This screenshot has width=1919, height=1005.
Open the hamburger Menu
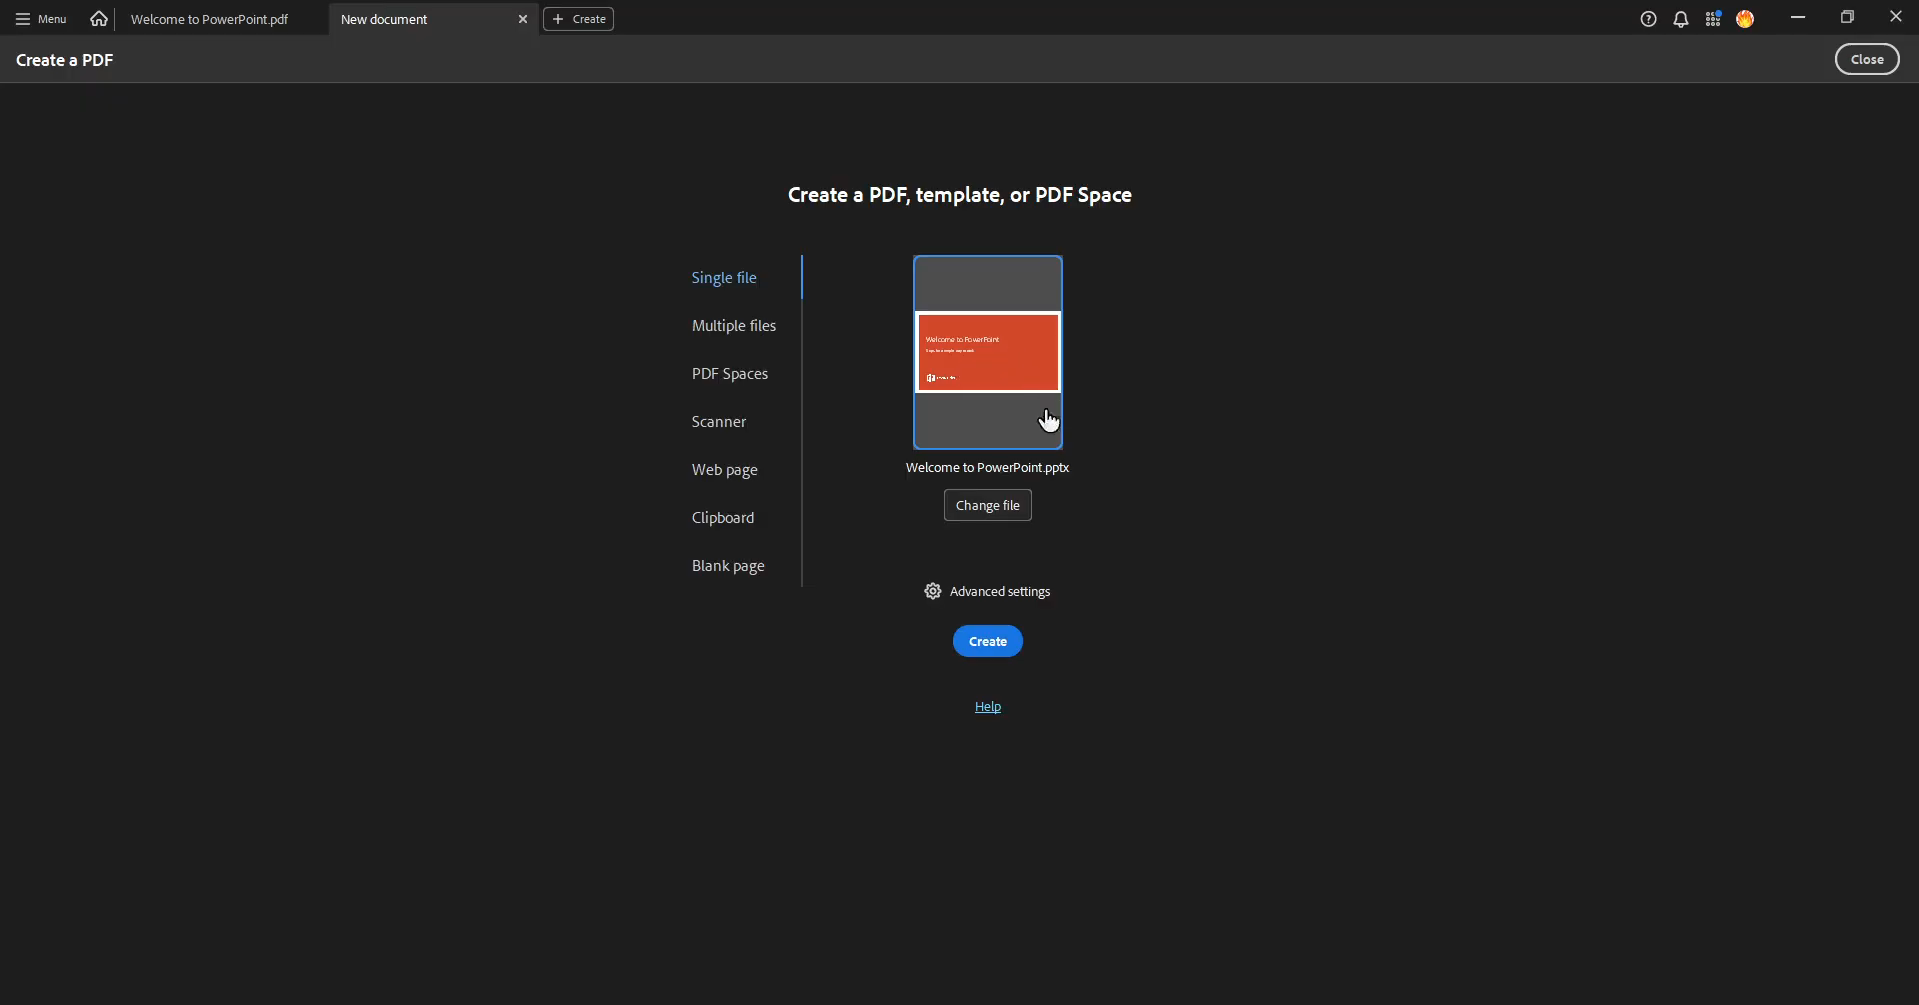point(41,19)
